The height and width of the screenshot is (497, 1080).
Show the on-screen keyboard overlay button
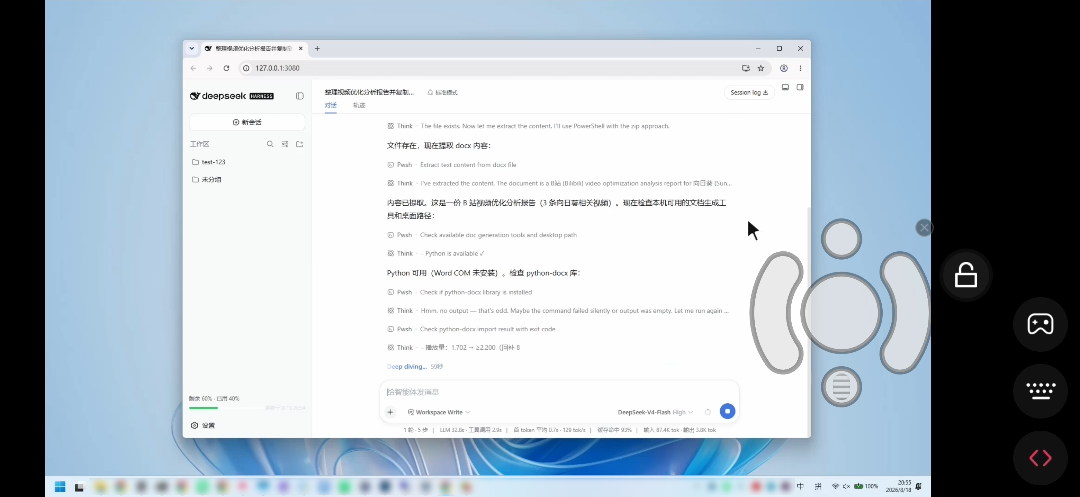[x=1040, y=390]
